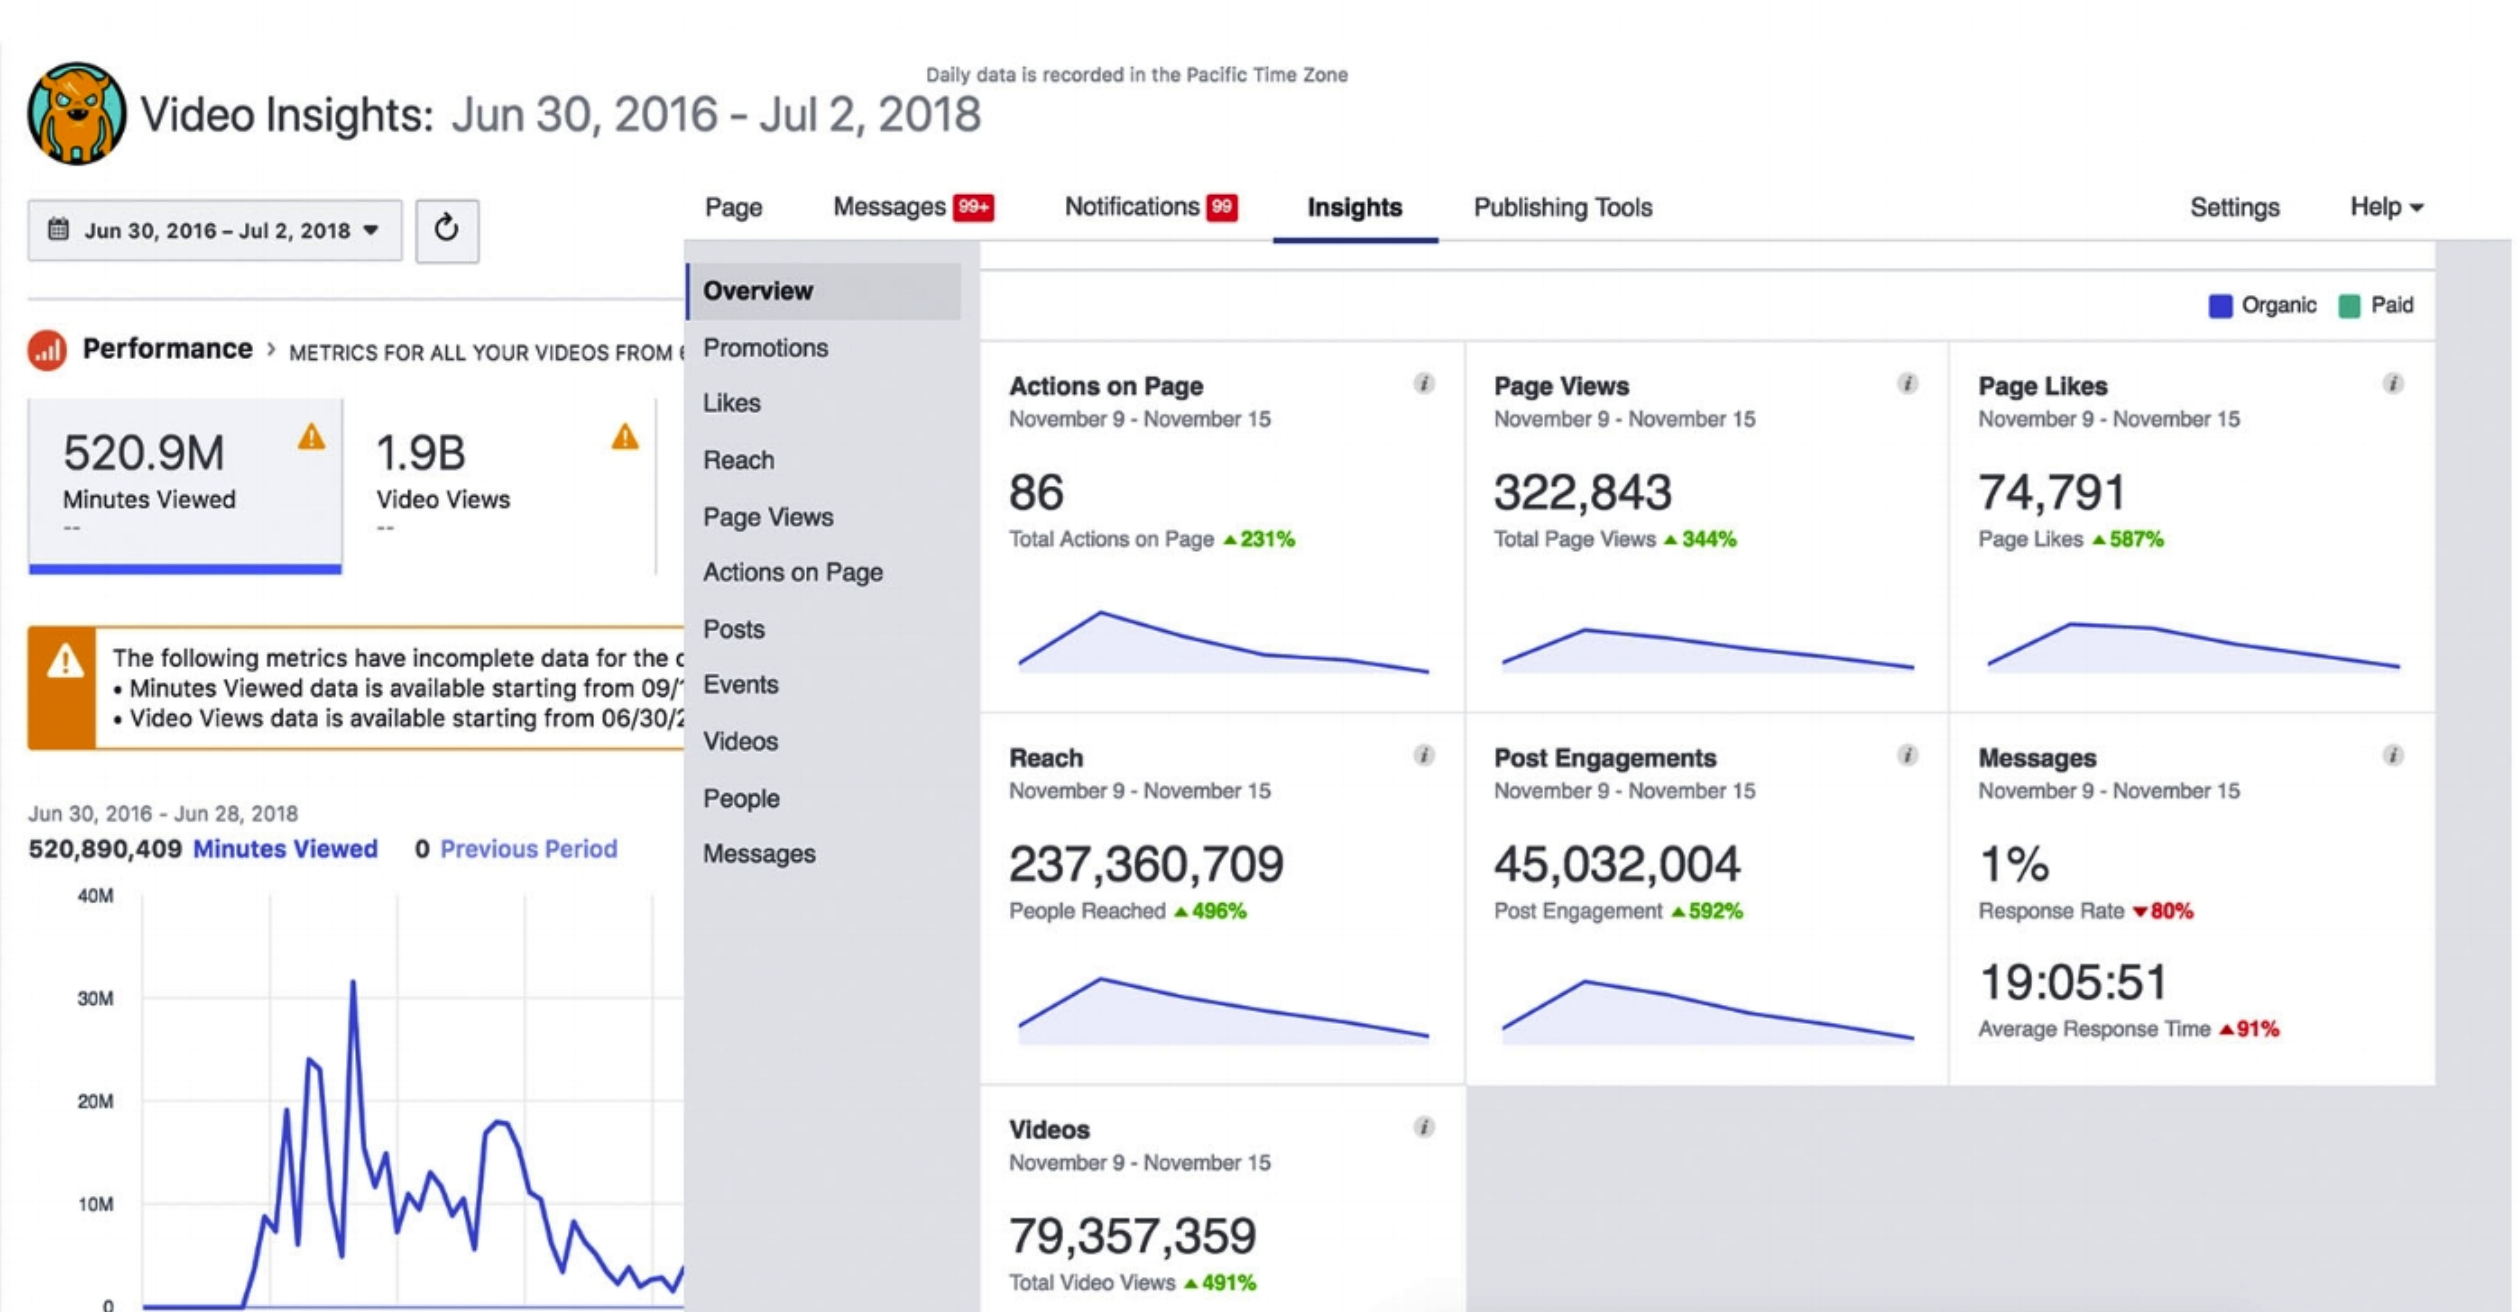Click the calendar icon in date picker
Image resolution: width=2520 pixels, height=1312 pixels.
58,229
